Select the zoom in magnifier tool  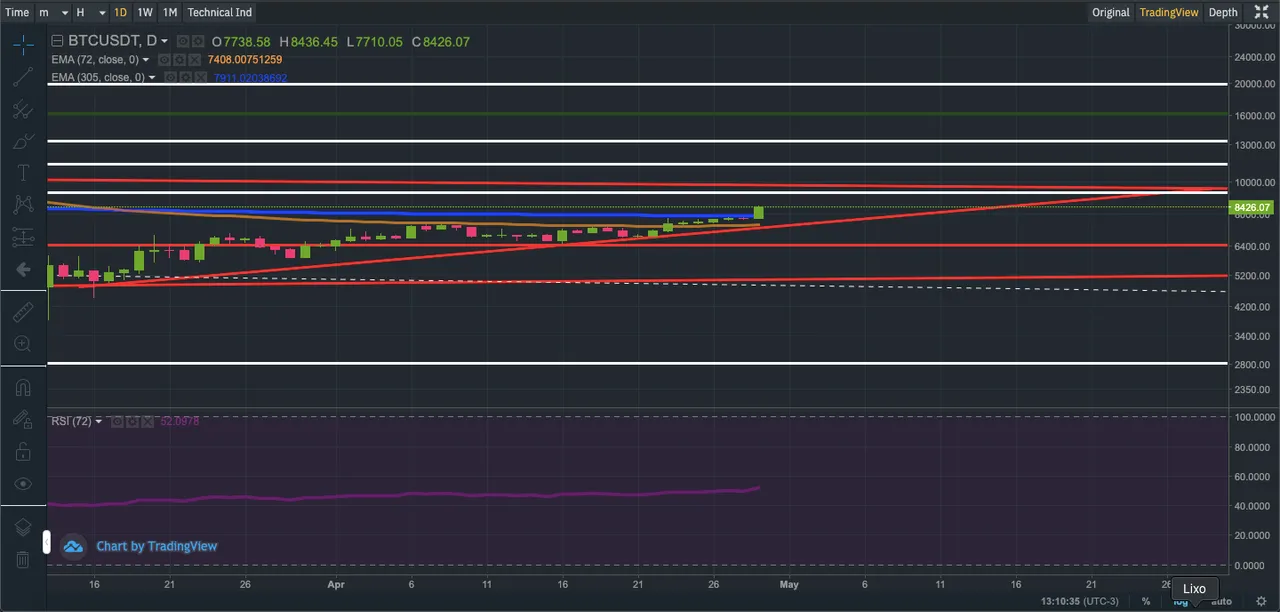click(23, 344)
